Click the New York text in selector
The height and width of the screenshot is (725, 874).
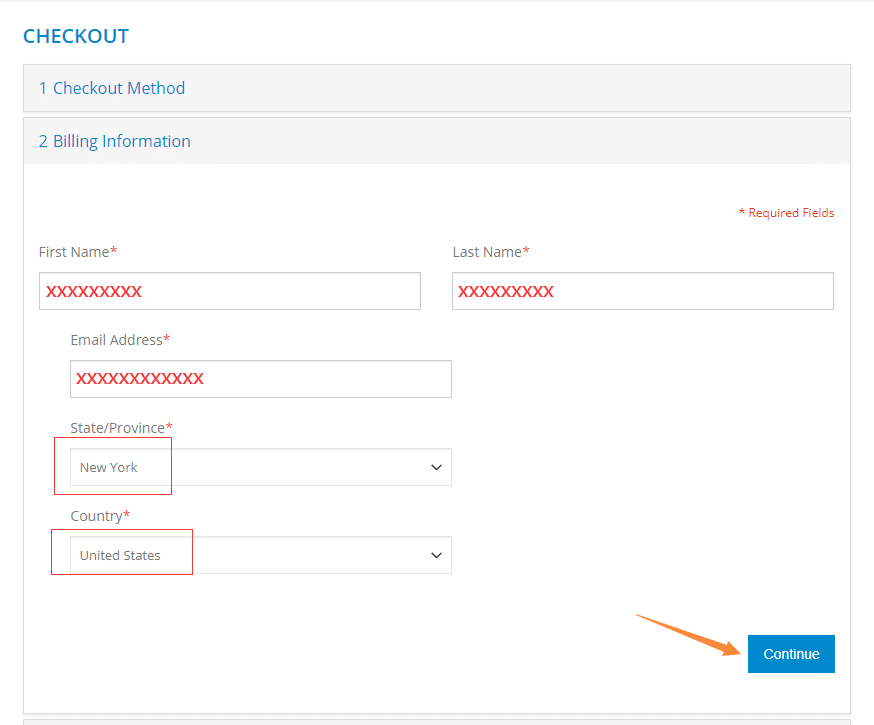coord(108,468)
